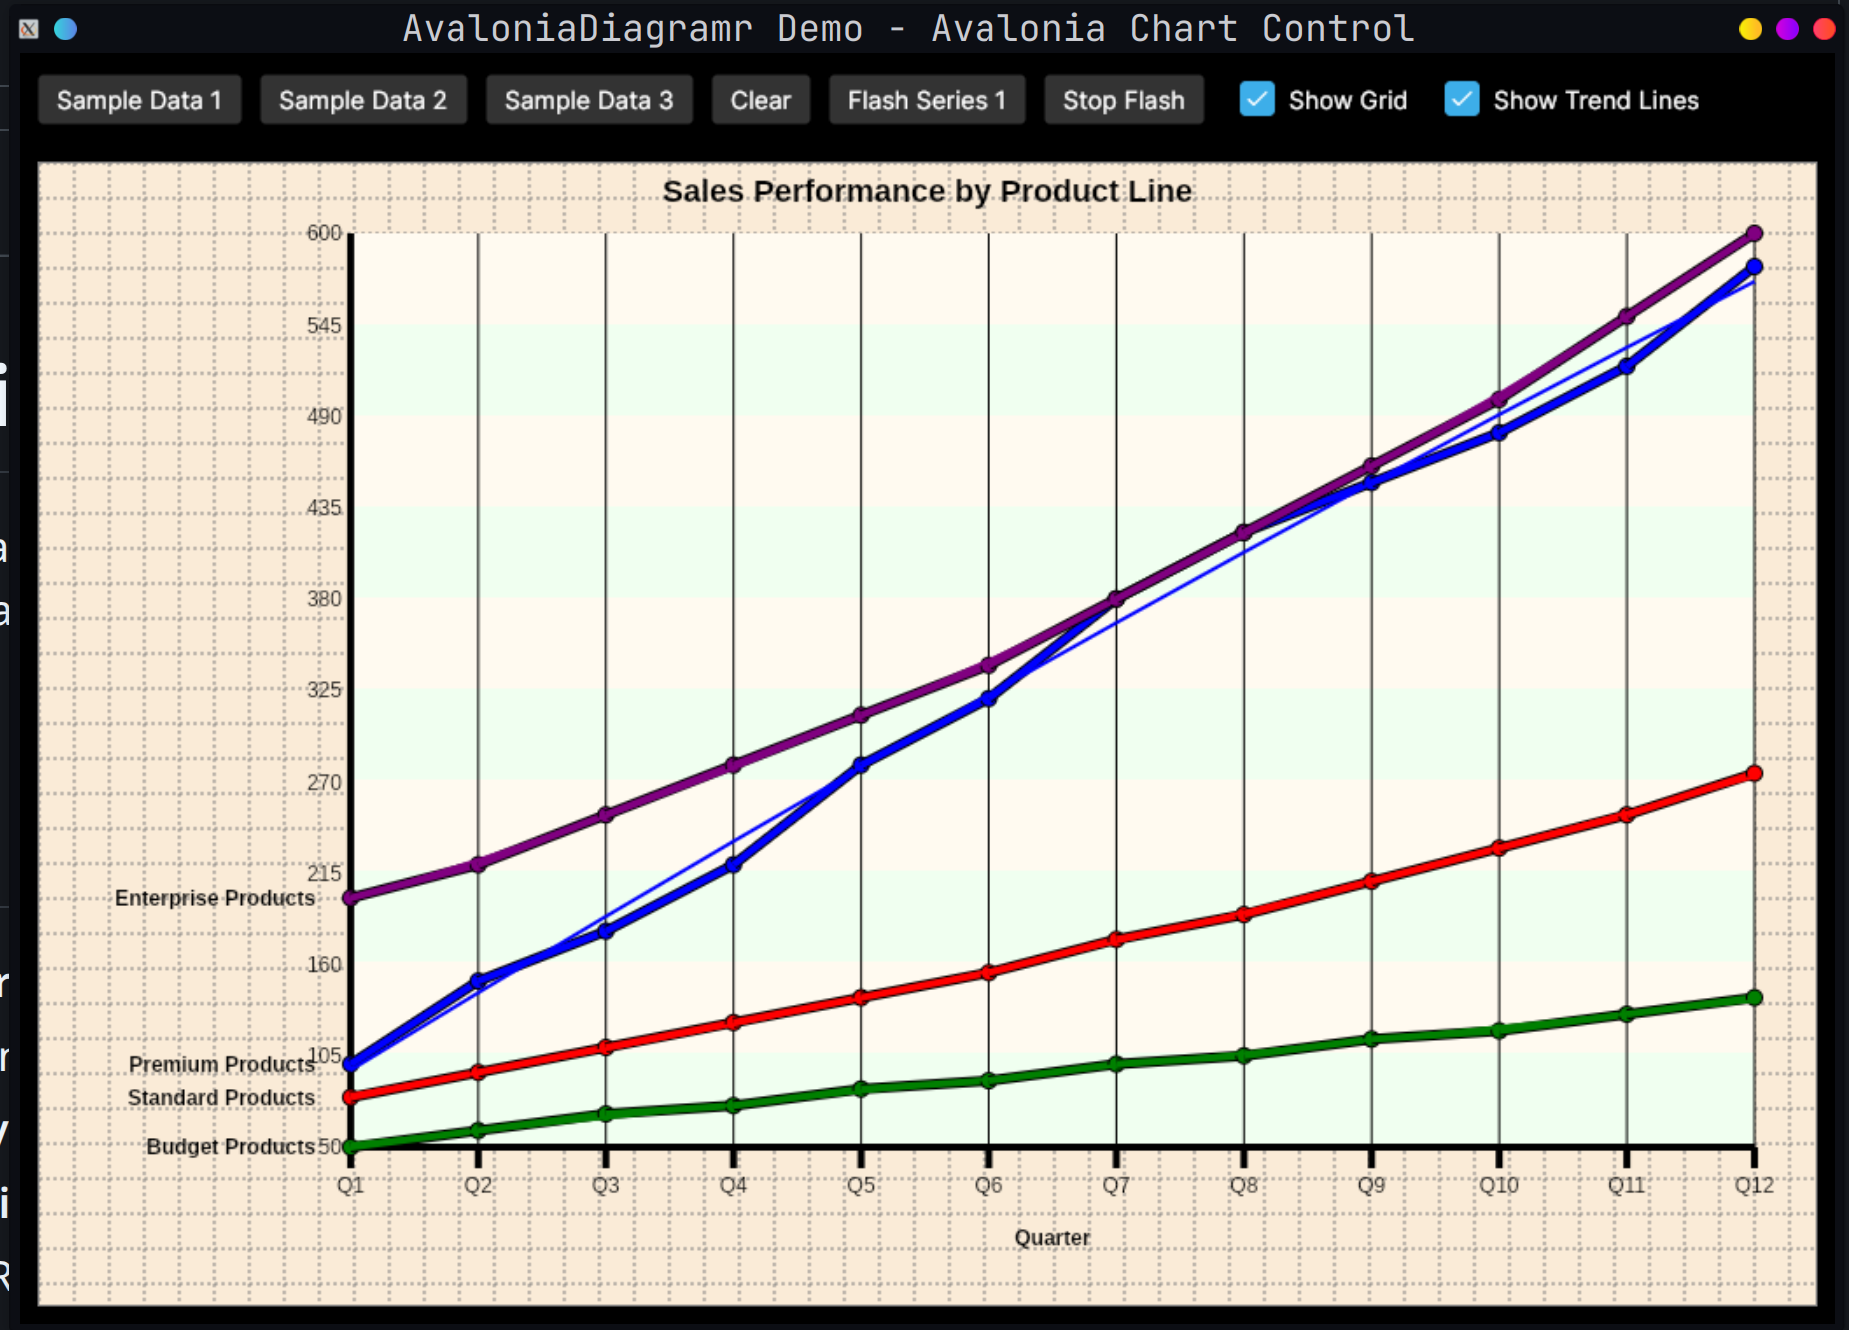This screenshot has width=1849, height=1330.
Task: Clear the chart data
Action: click(x=760, y=100)
